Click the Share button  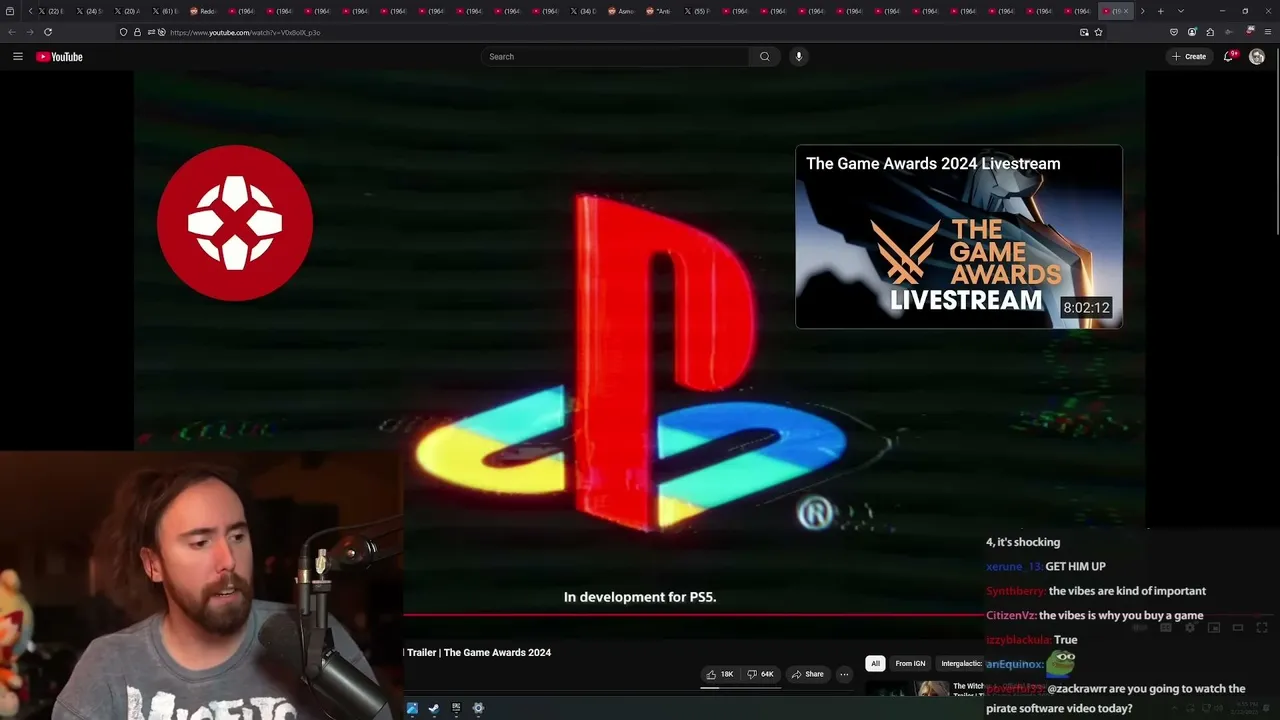tap(807, 674)
